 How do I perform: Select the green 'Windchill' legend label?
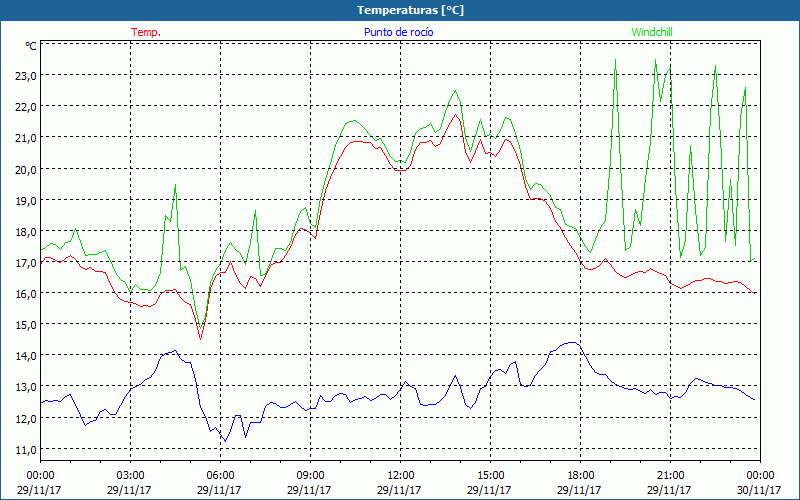tap(652, 32)
